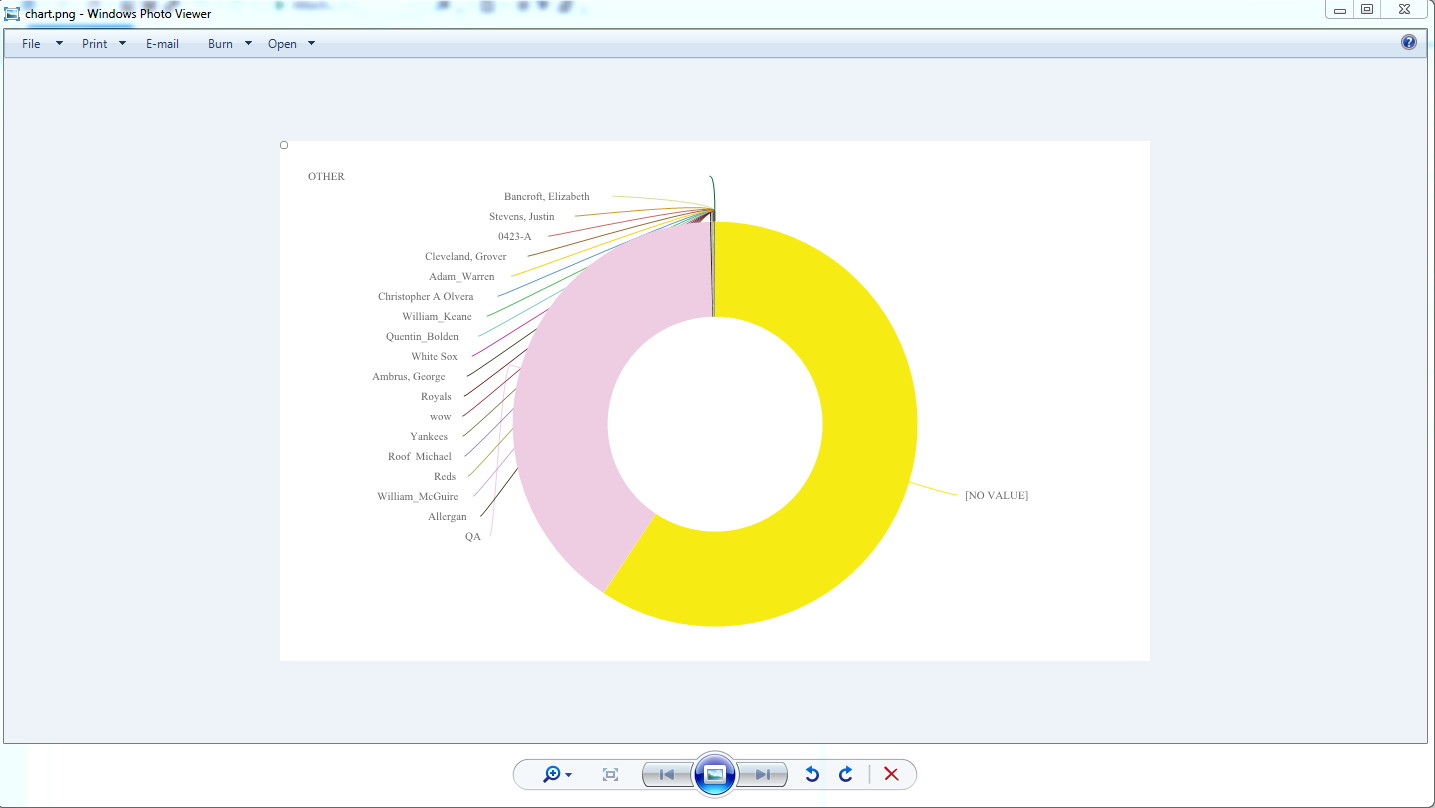This screenshot has width=1435, height=808.
Task: Click the 0423-A label
Action: pos(515,236)
